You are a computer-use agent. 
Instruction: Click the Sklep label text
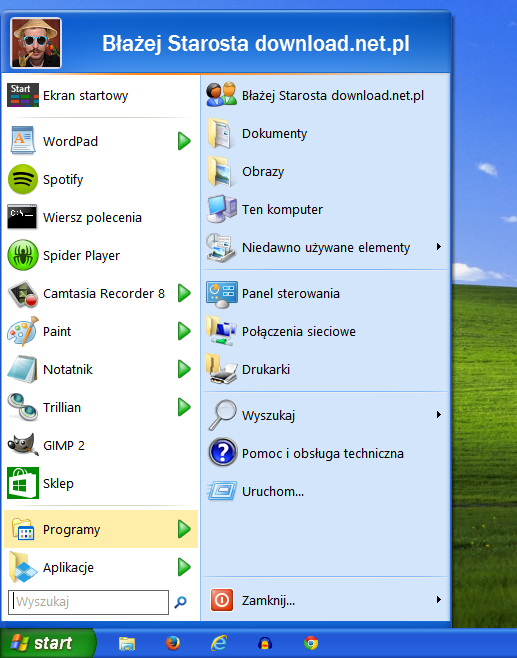tap(58, 483)
